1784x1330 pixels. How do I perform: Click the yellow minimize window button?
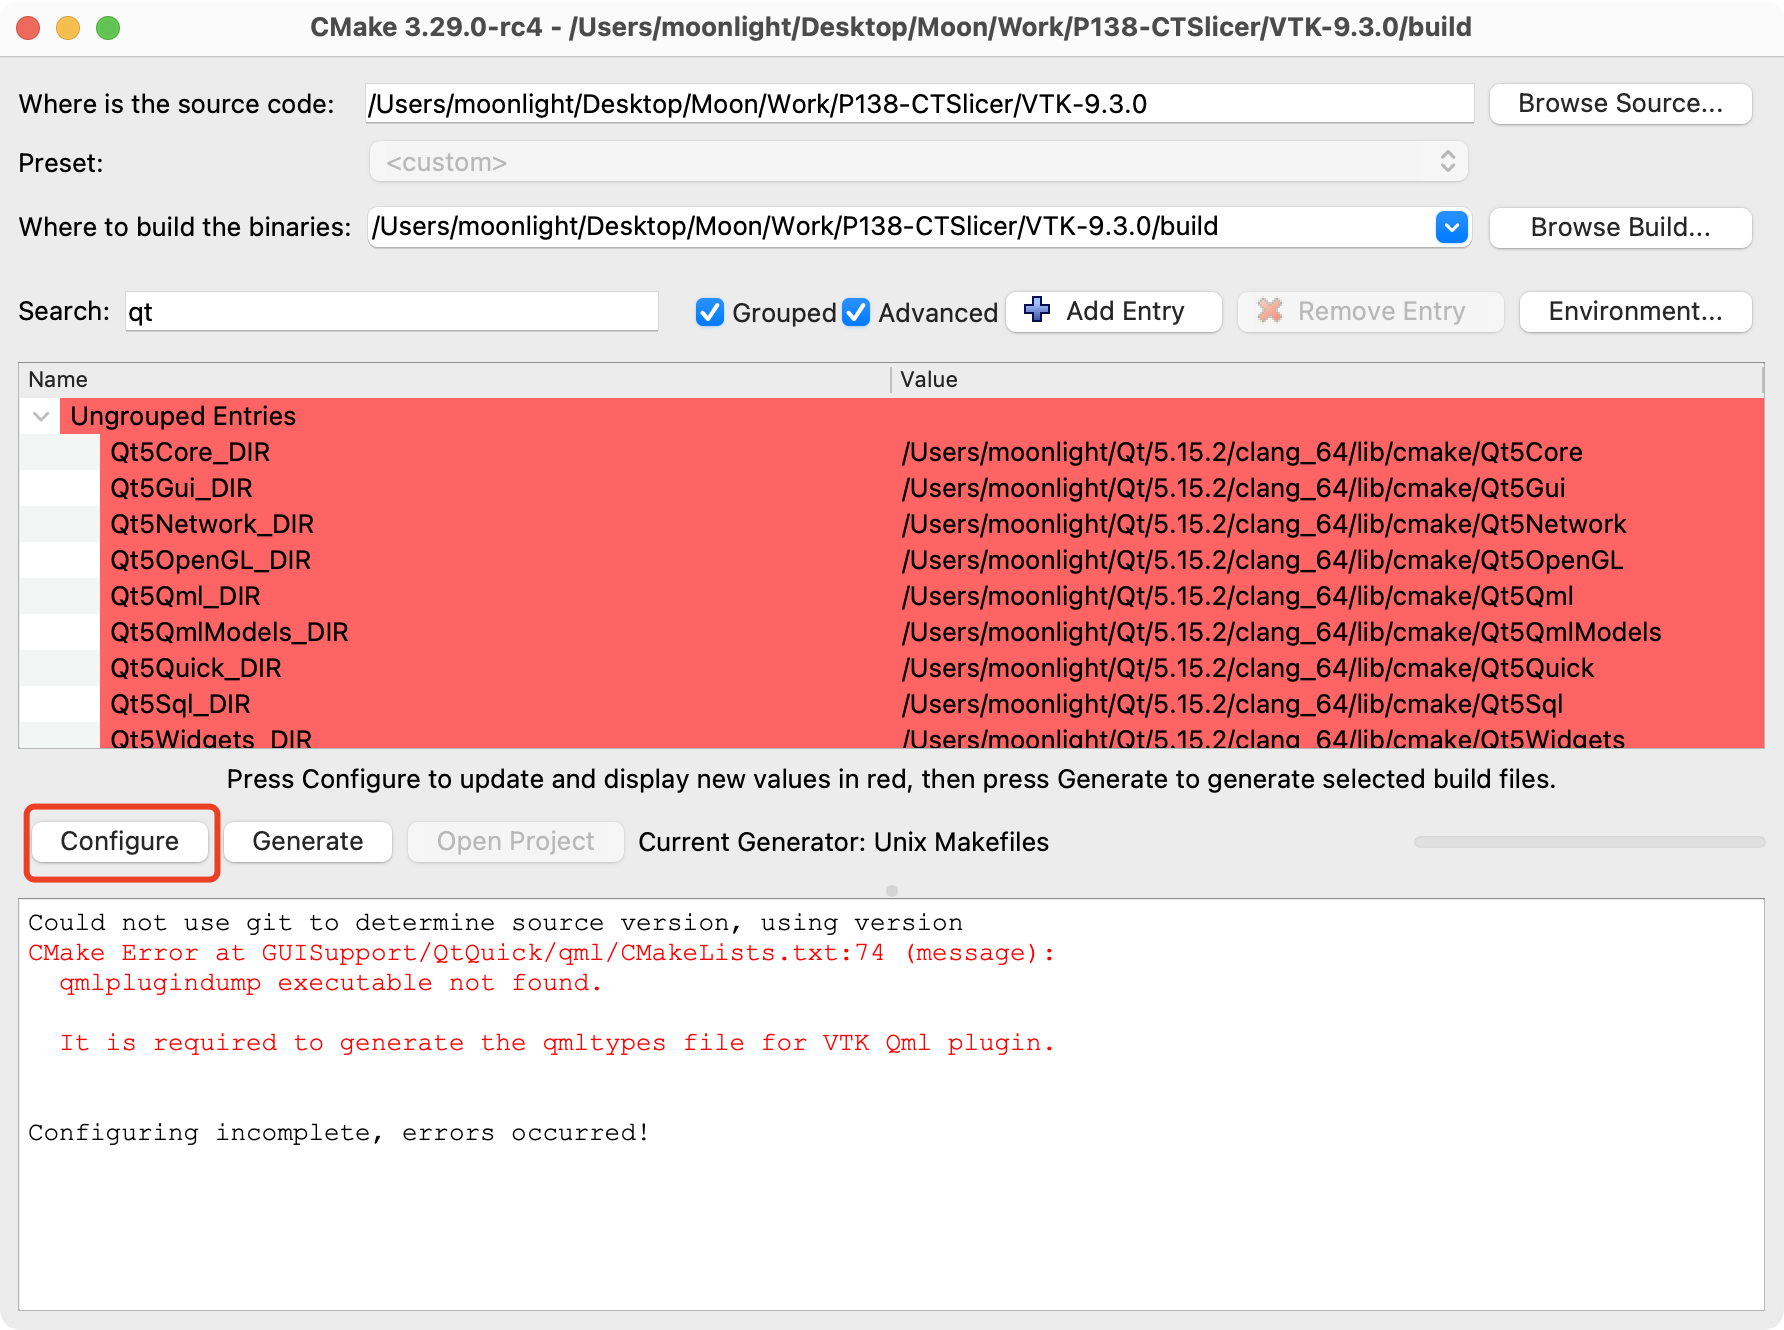coord(68,27)
